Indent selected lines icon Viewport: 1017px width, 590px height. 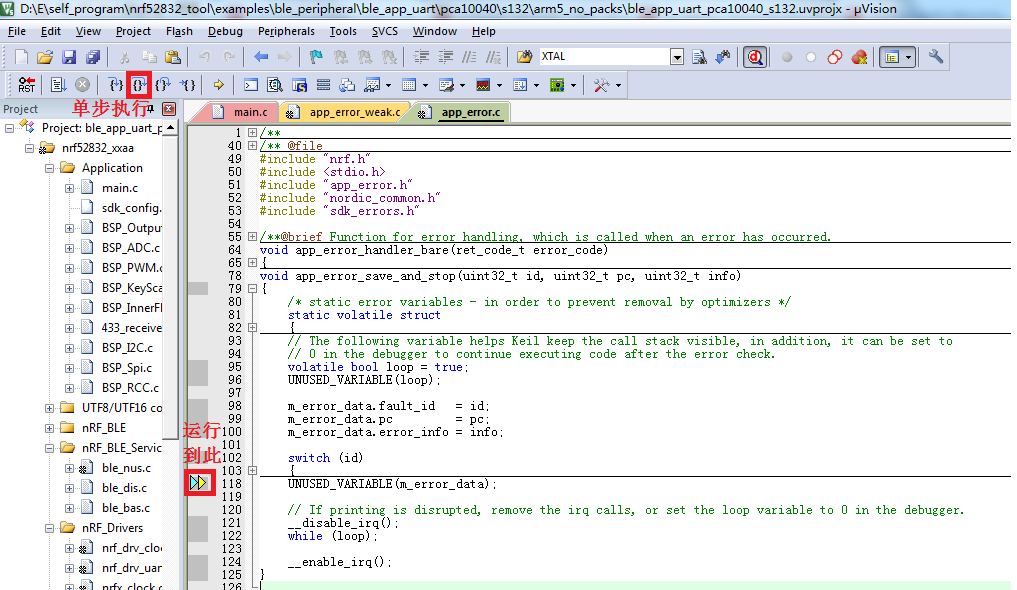pyautogui.click(x=421, y=57)
